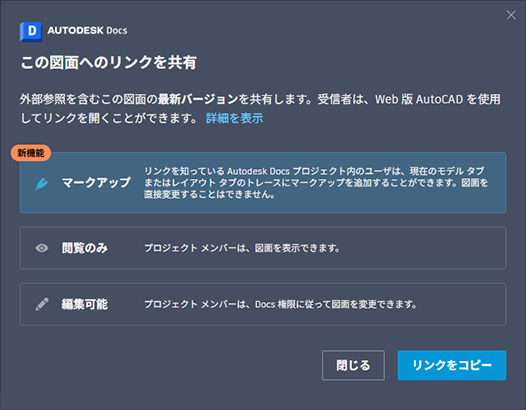
Task: Close the share dialog with X
Action: click(511, 15)
